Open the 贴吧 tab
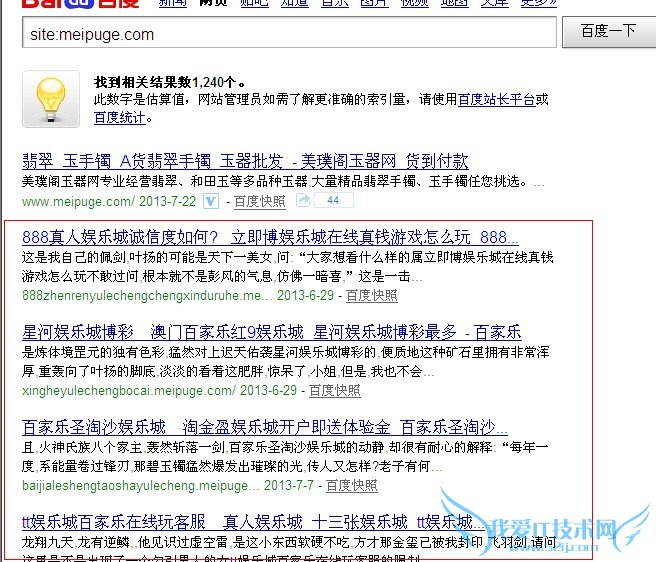656x562 pixels. [254, 3]
